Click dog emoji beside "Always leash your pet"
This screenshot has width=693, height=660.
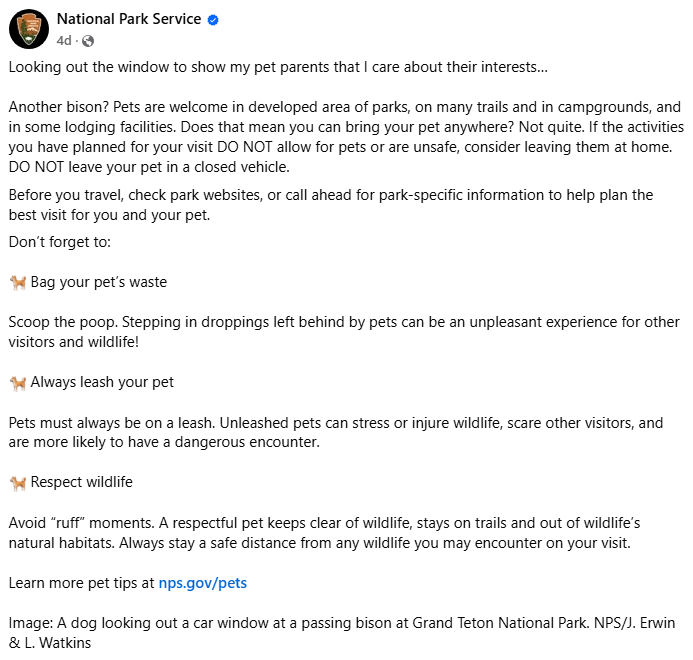point(17,382)
